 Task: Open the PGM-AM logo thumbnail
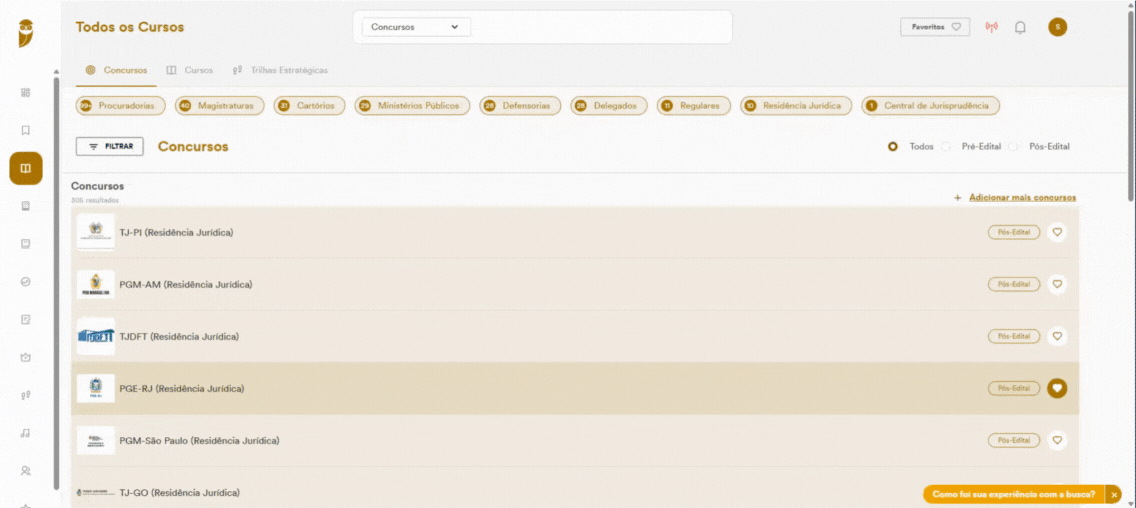pyautogui.click(x=96, y=284)
